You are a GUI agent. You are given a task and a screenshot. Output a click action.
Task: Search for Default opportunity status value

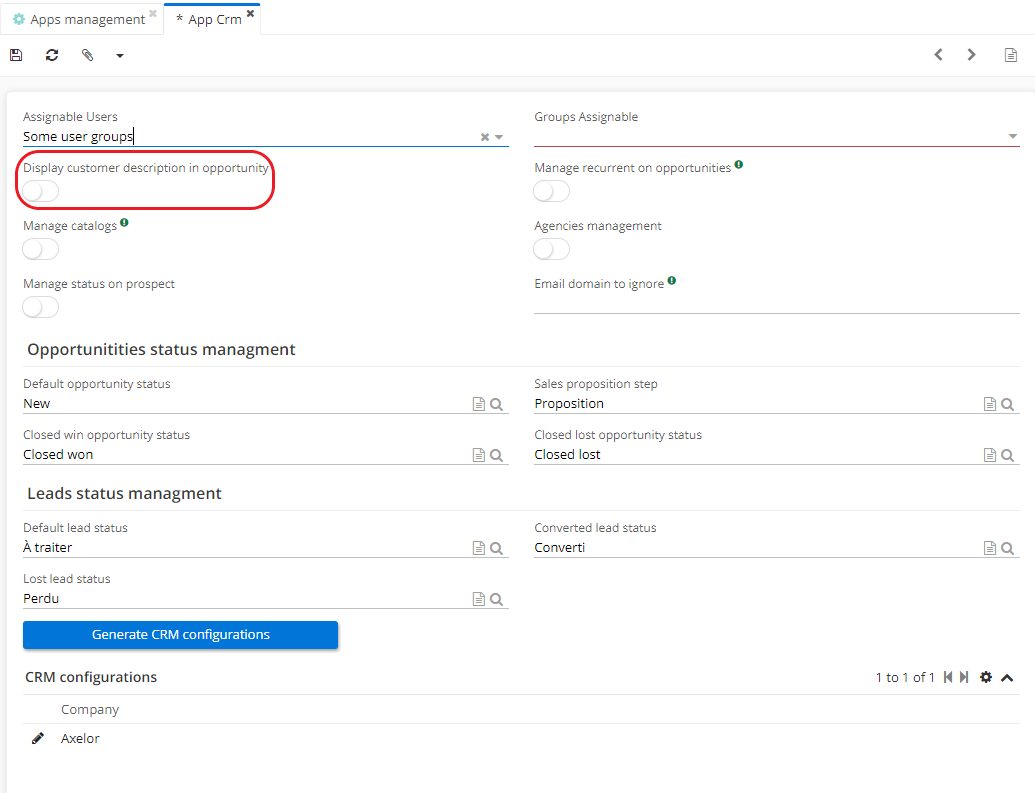[x=496, y=404]
